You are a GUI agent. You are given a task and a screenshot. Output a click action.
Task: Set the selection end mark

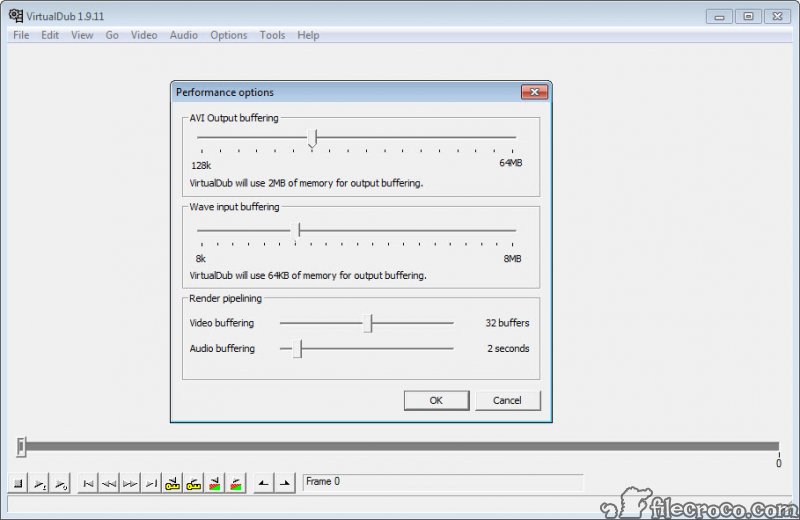285,483
